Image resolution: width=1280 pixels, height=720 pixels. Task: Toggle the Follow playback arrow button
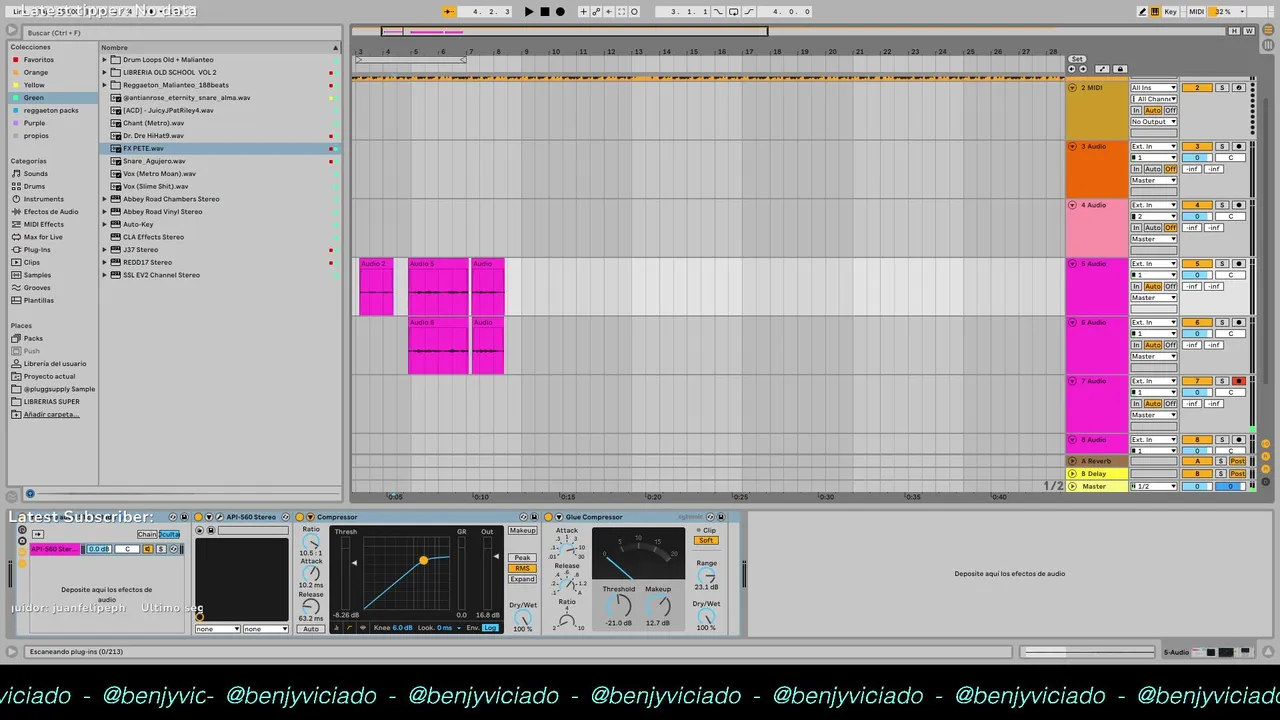click(449, 12)
